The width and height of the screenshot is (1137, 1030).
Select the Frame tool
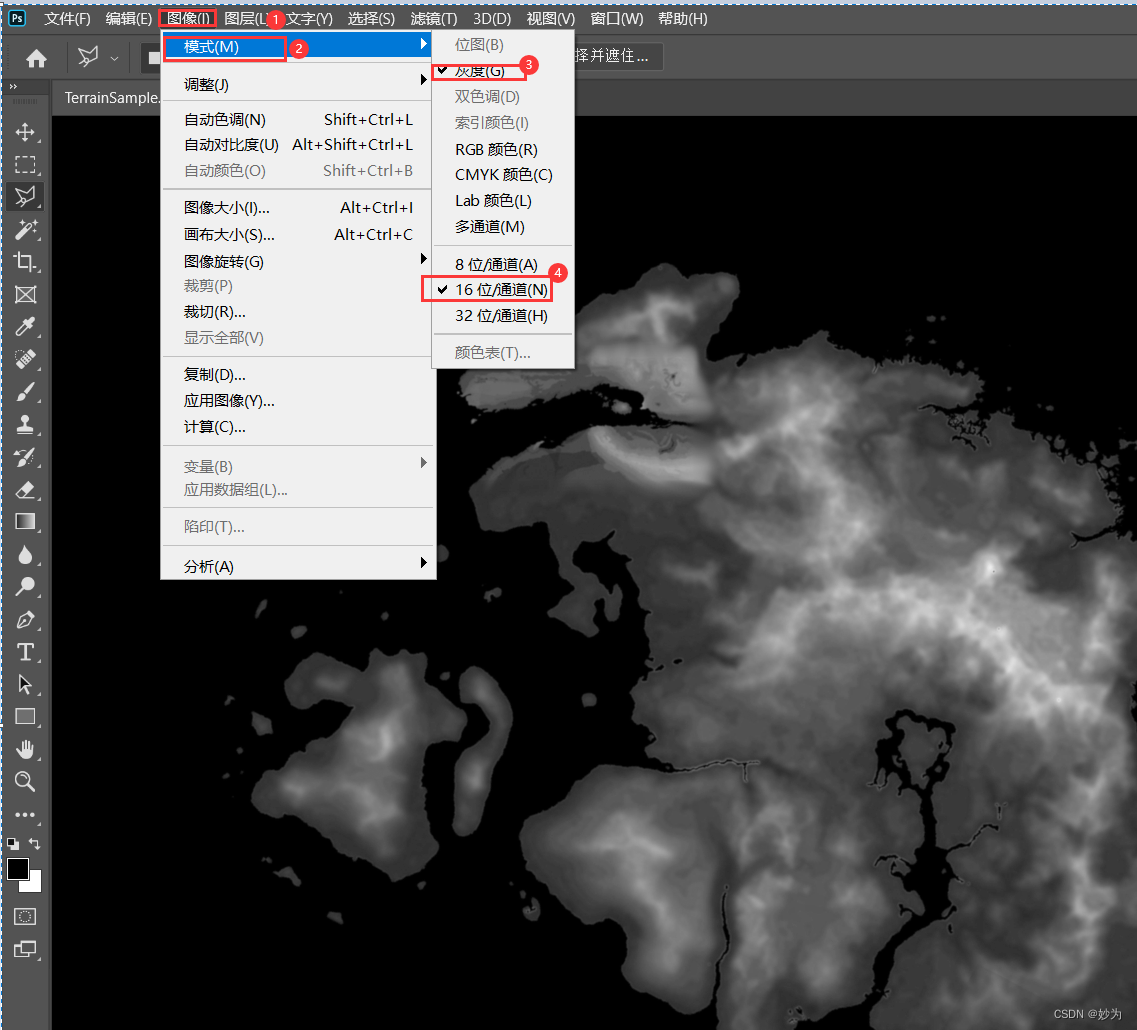pos(25,294)
